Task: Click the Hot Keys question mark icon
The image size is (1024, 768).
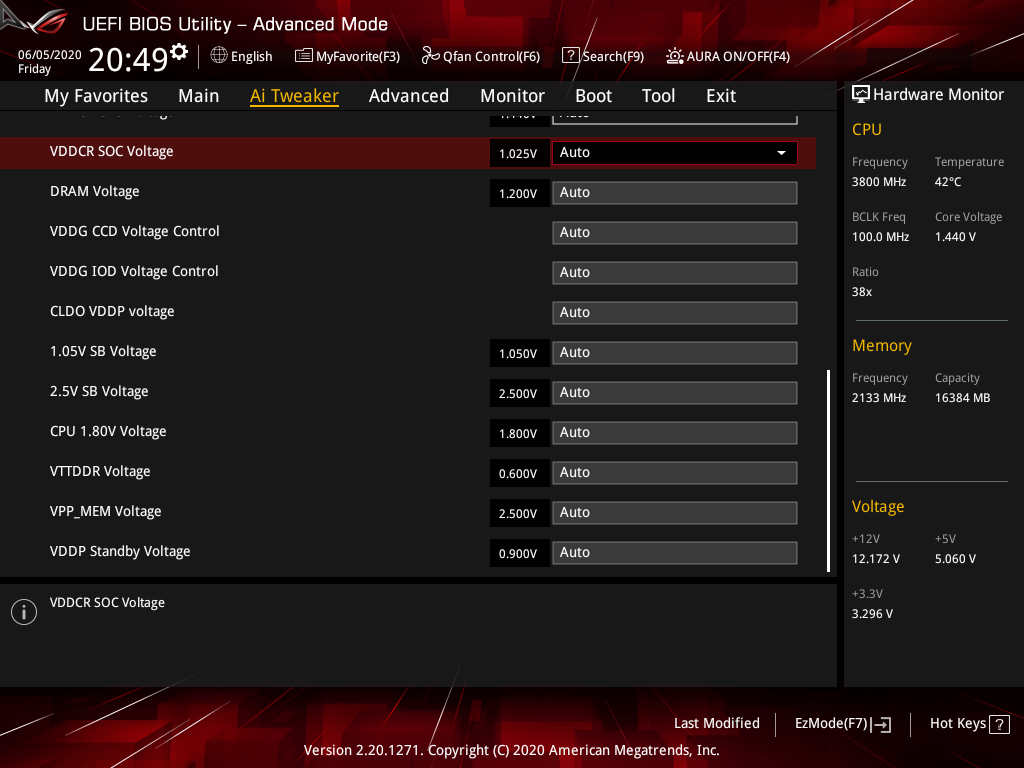Action: [x=999, y=724]
